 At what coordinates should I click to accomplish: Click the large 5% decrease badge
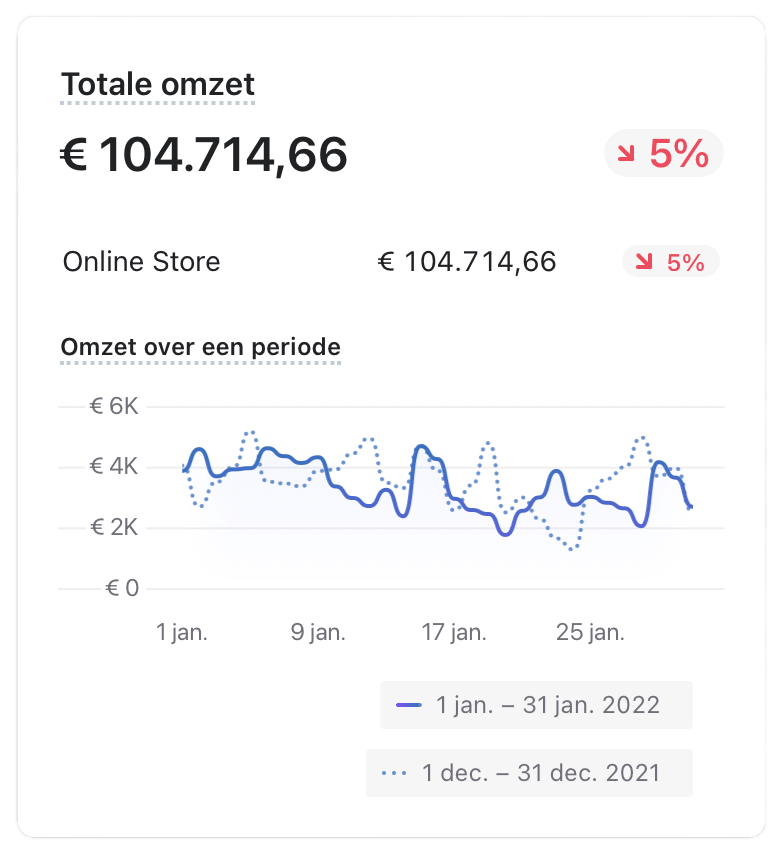tap(664, 153)
